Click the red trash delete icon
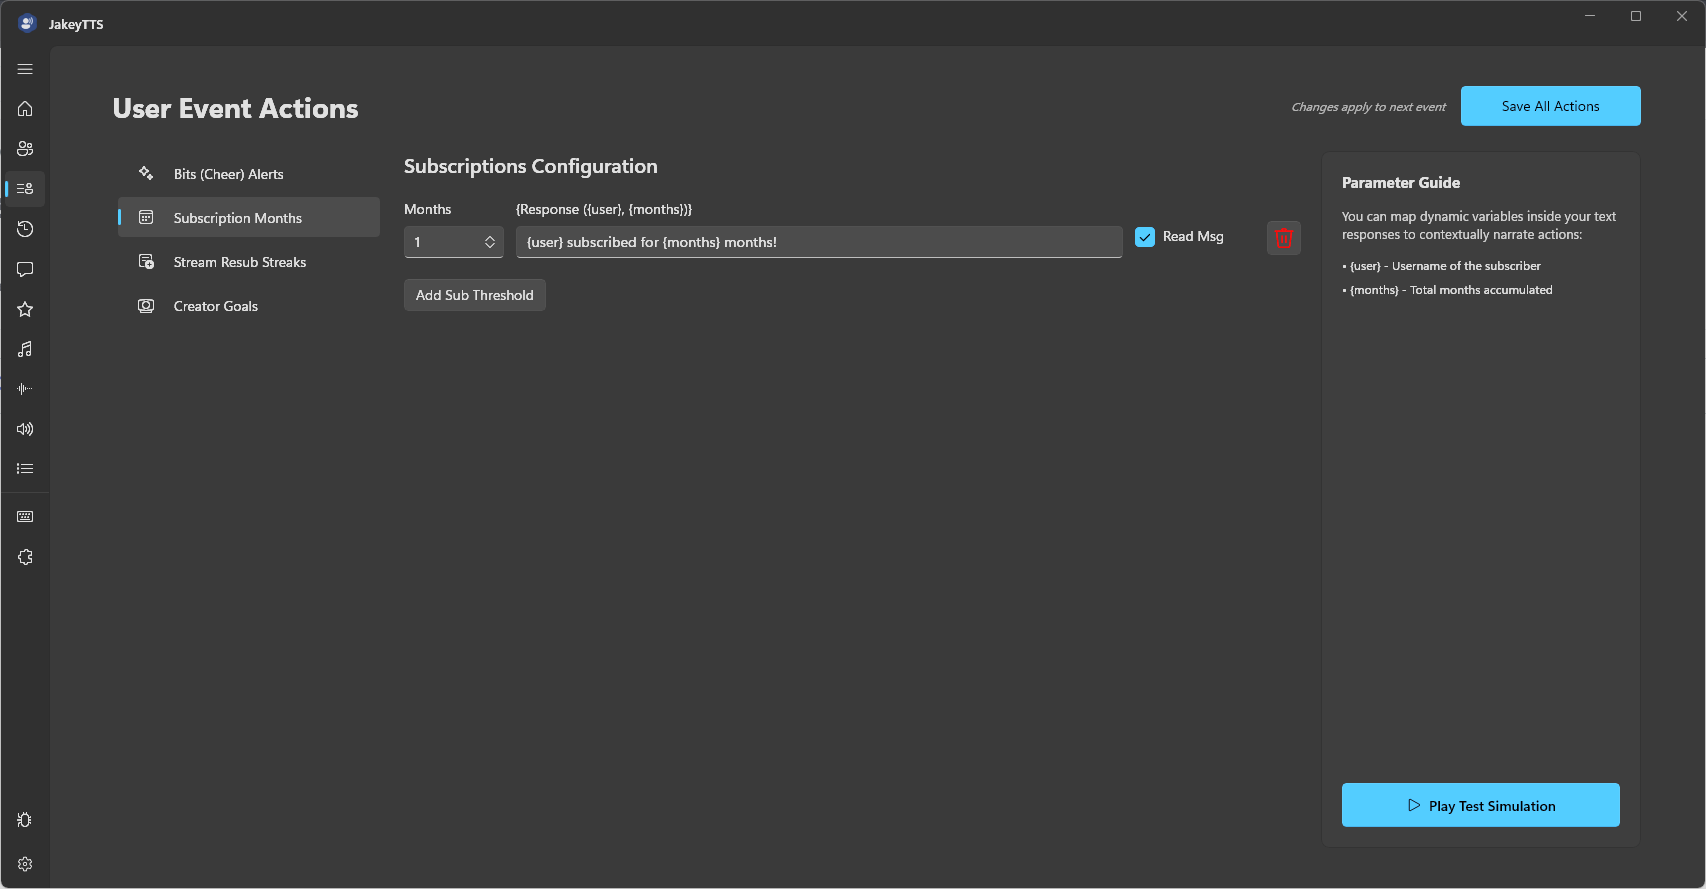Image resolution: width=1706 pixels, height=889 pixels. tap(1284, 238)
